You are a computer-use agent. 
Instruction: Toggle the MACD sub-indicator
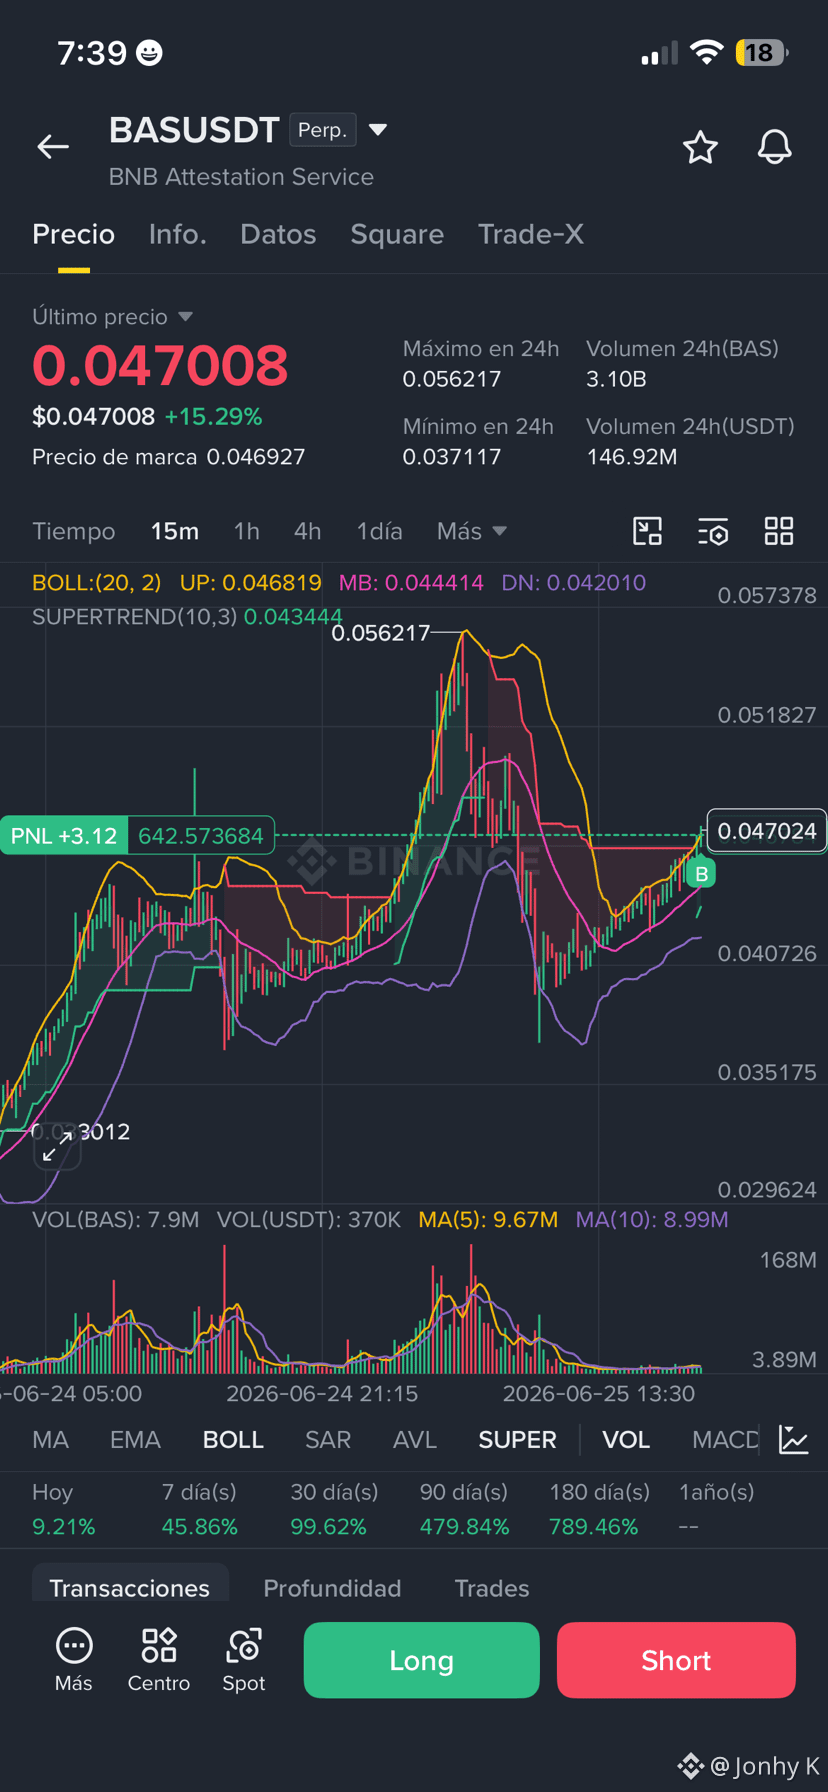click(x=725, y=1440)
